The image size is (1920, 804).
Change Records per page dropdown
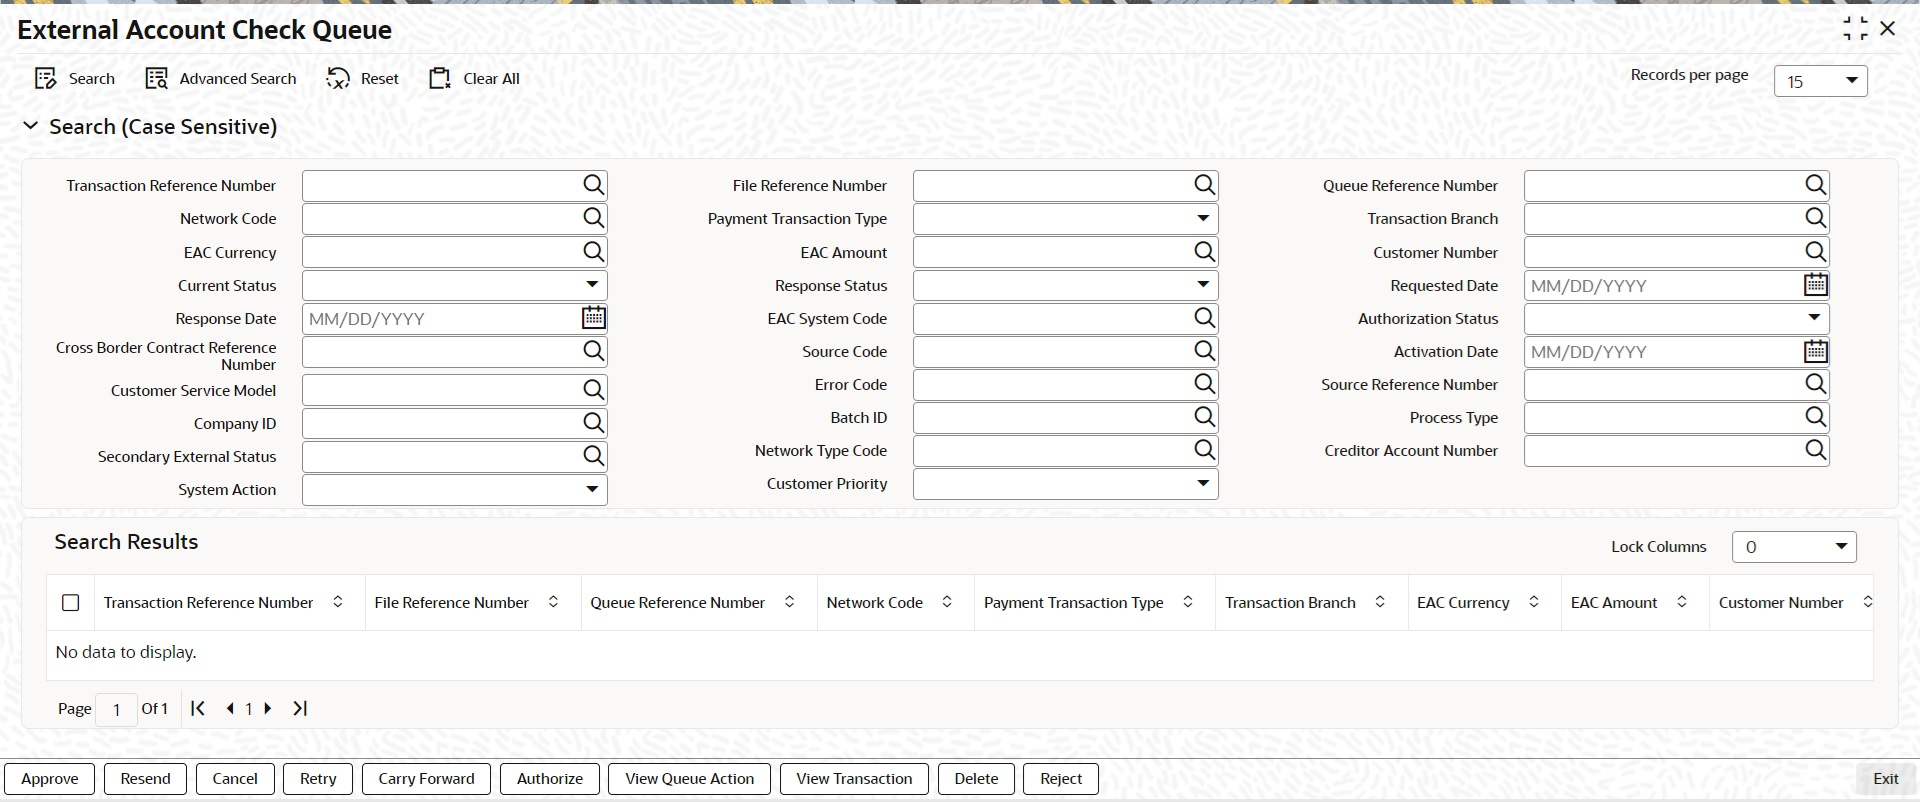(x=1820, y=81)
